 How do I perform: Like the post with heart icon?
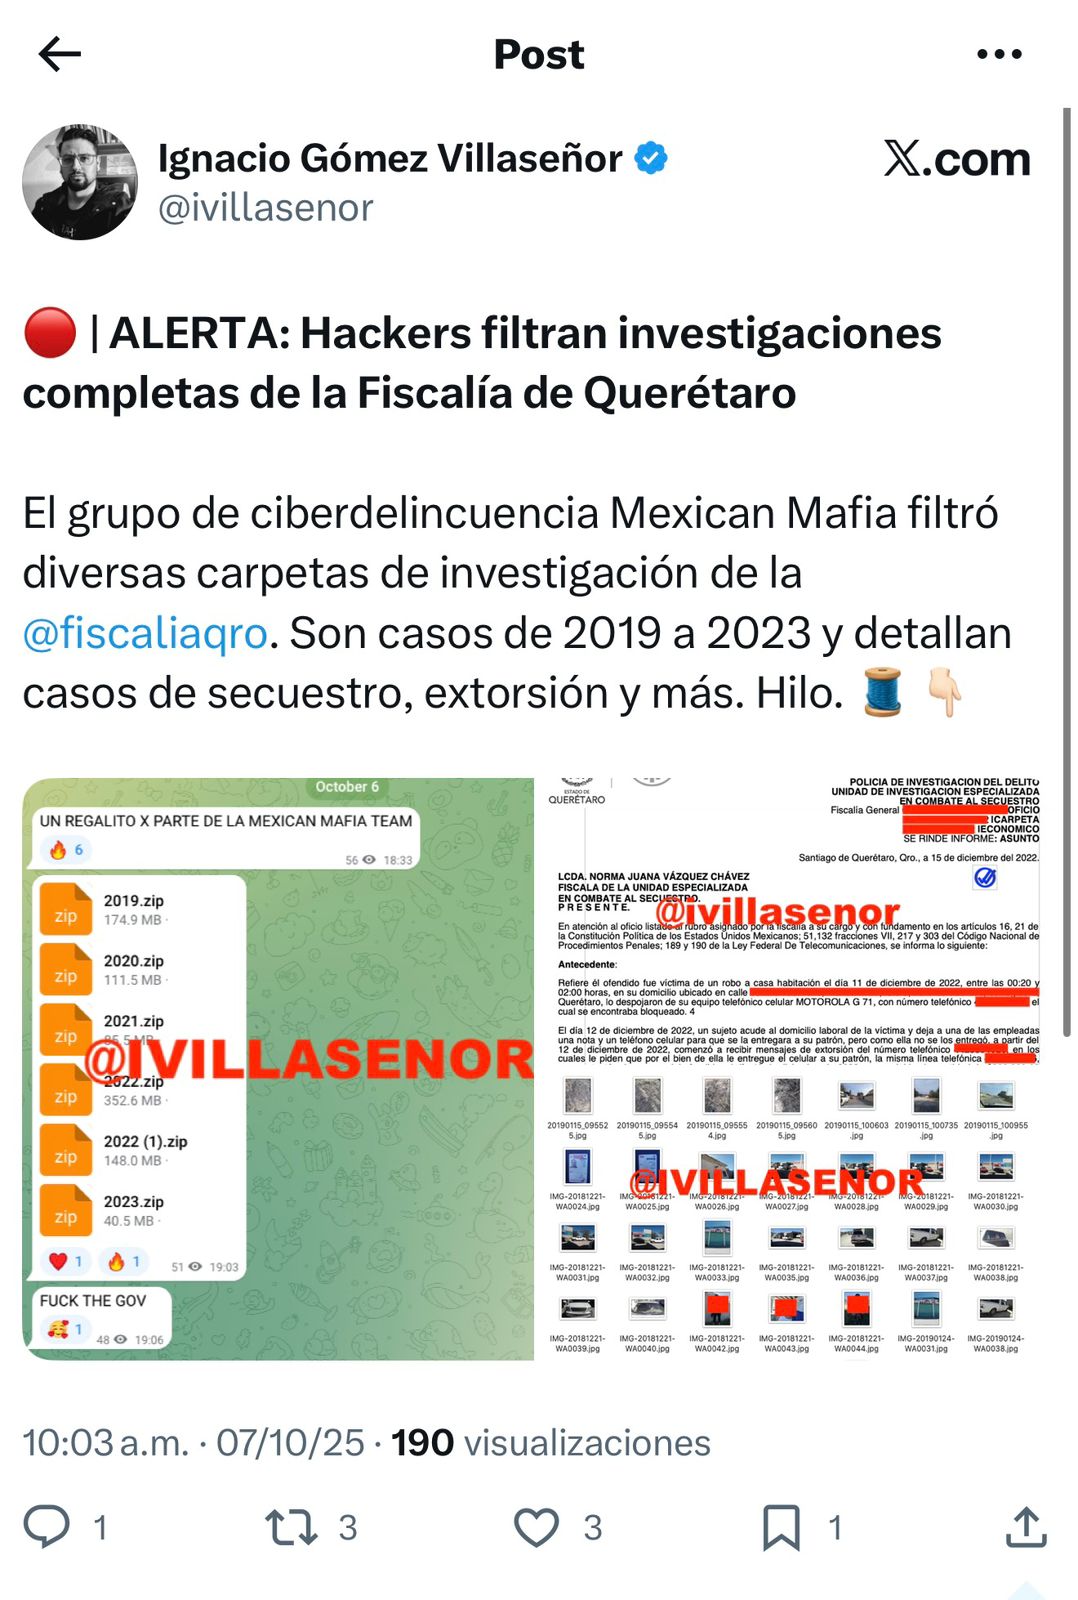536,1528
